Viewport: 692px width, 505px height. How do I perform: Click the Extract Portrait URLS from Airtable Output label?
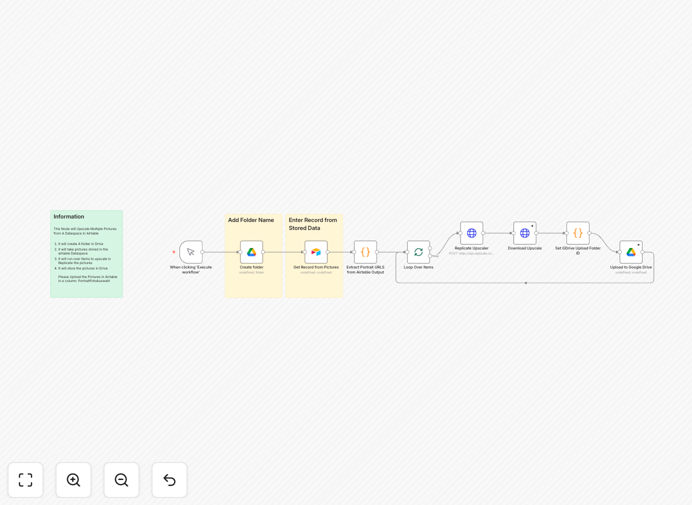(x=365, y=270)
